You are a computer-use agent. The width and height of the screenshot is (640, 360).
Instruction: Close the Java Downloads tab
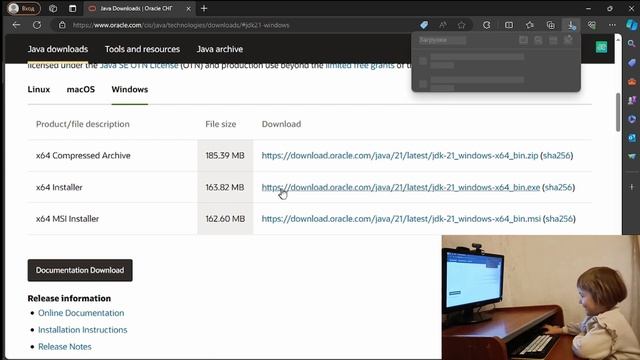coord(189,8)
